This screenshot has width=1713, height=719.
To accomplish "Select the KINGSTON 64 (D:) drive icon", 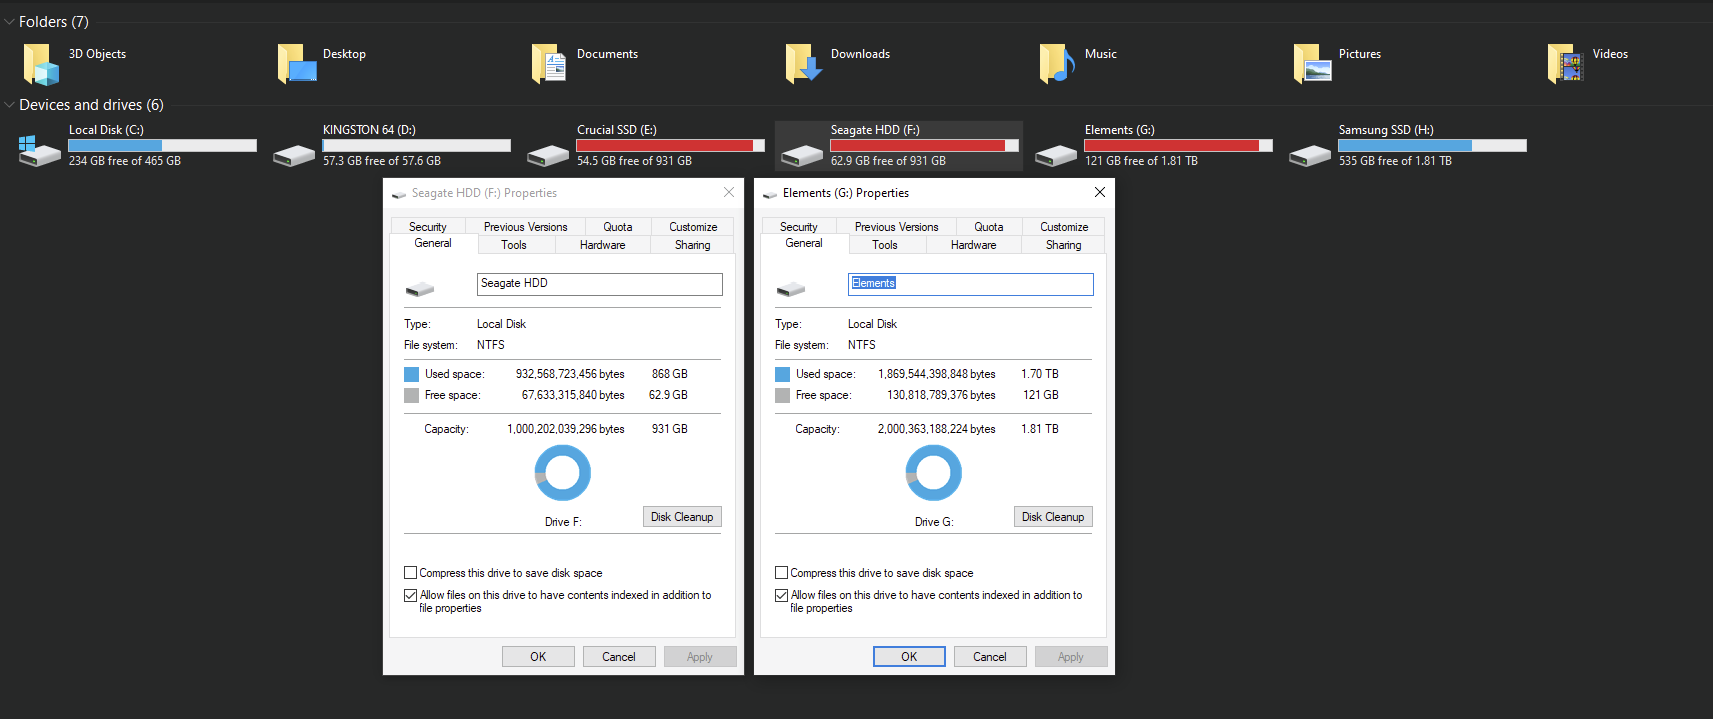I will pos(294,155).
